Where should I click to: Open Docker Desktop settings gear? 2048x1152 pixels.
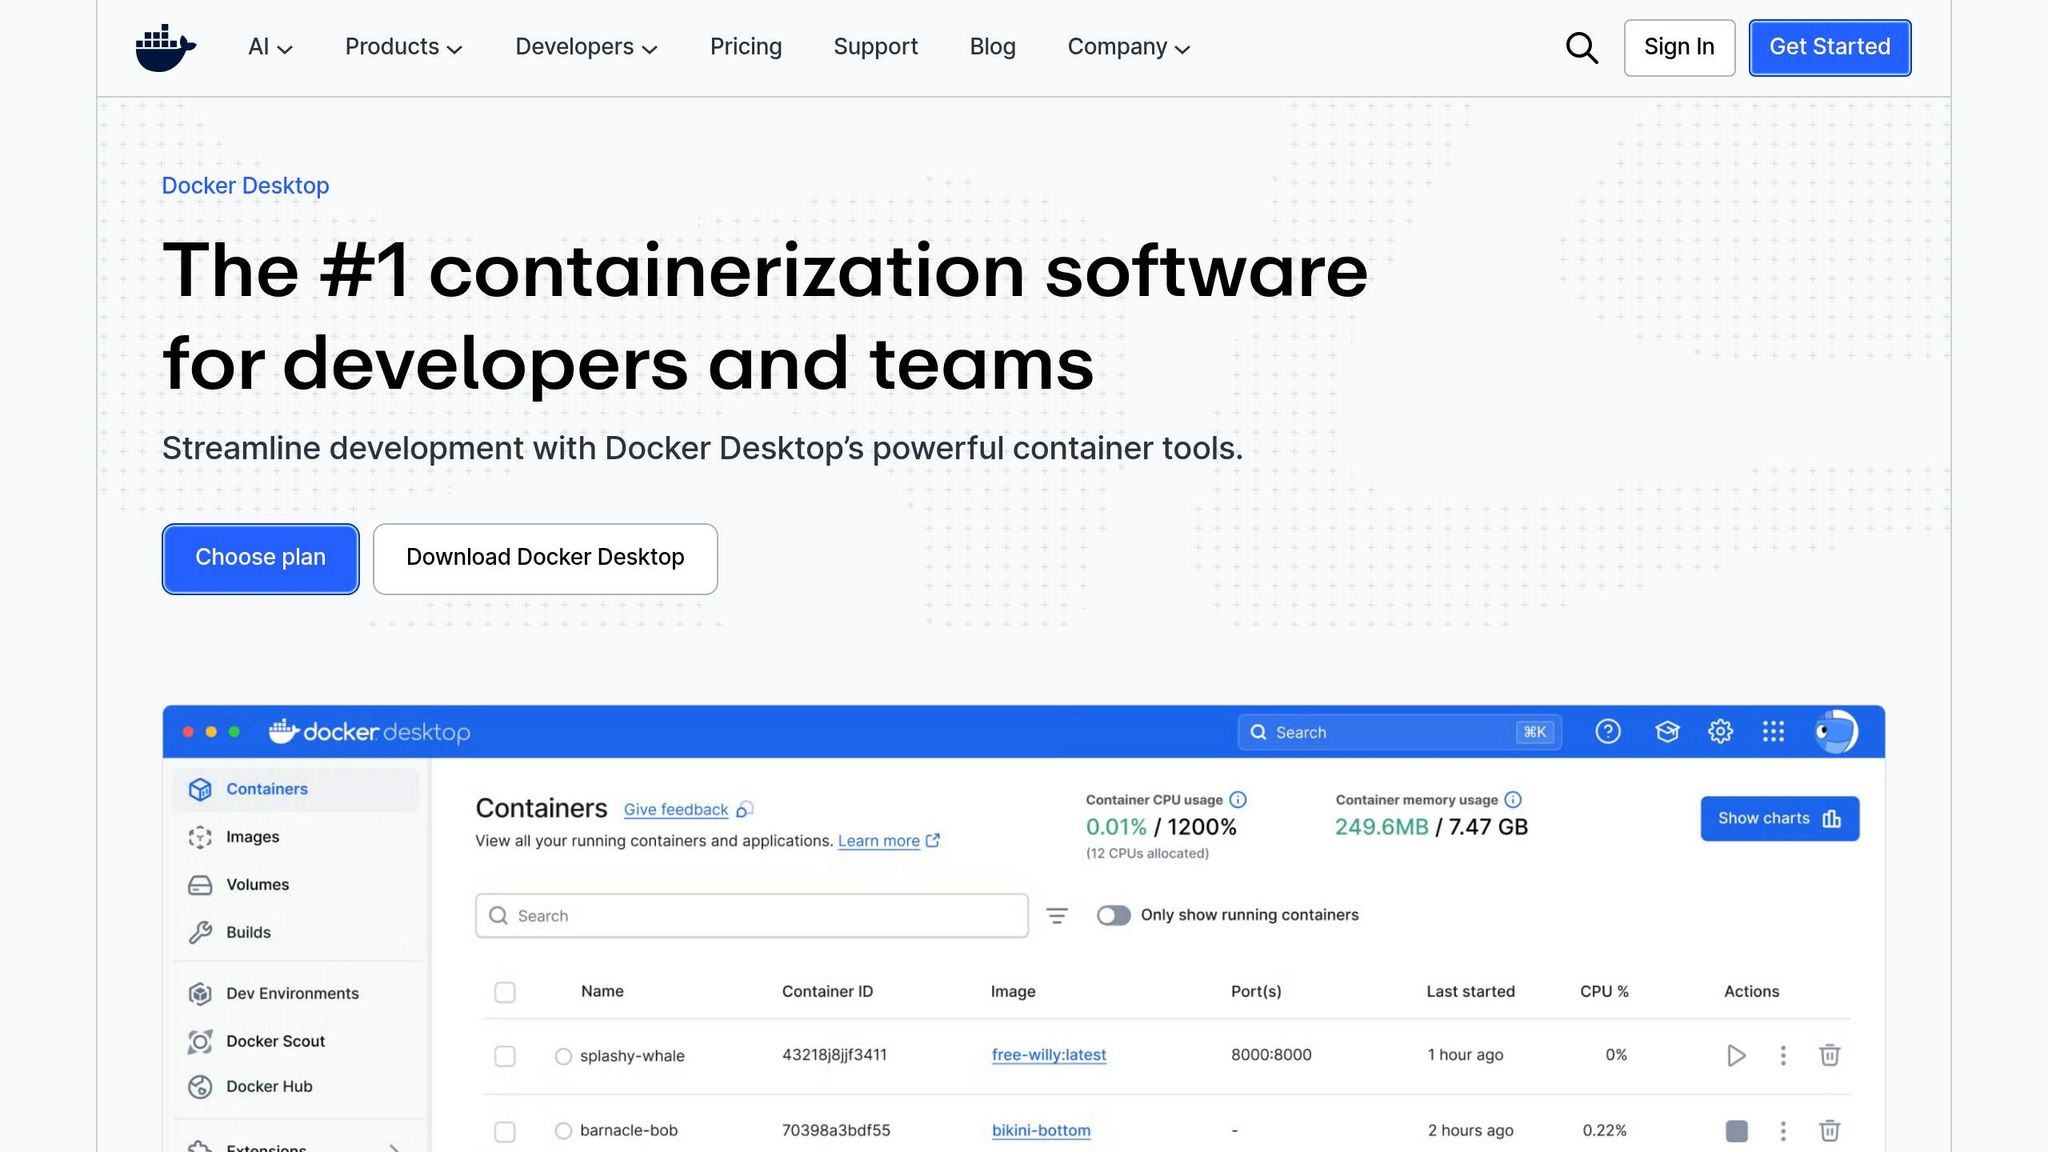(1721, 731)
